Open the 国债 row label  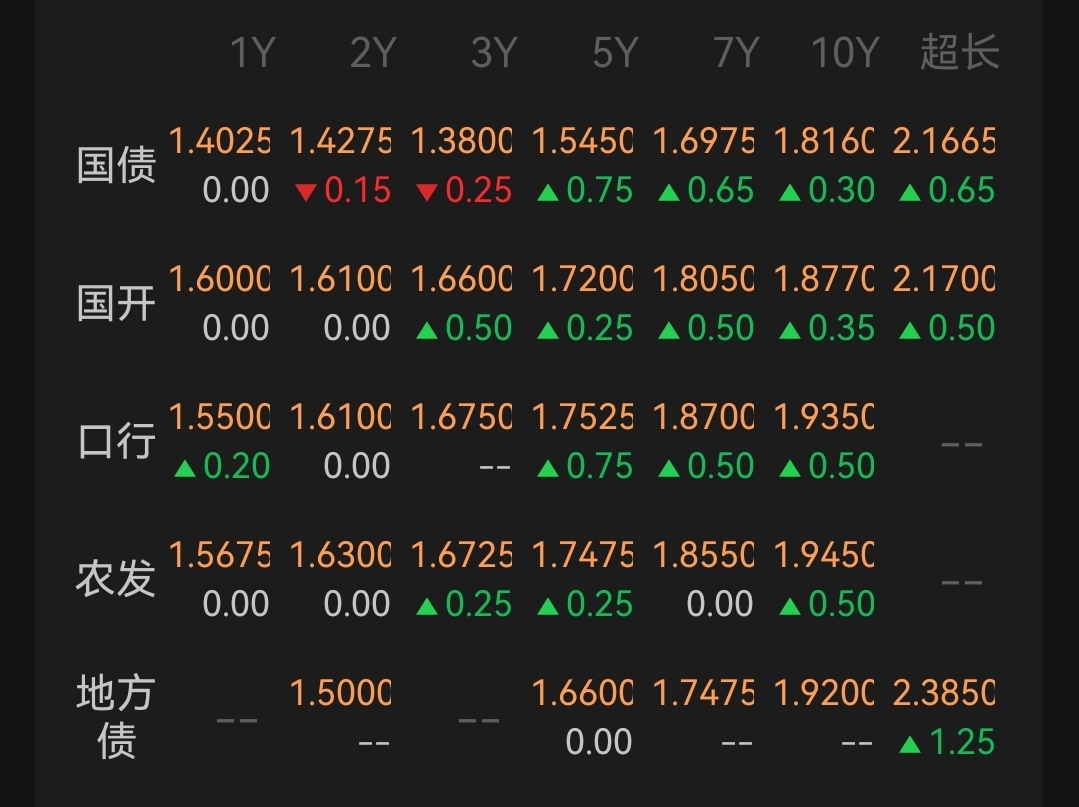click(116, 165)
